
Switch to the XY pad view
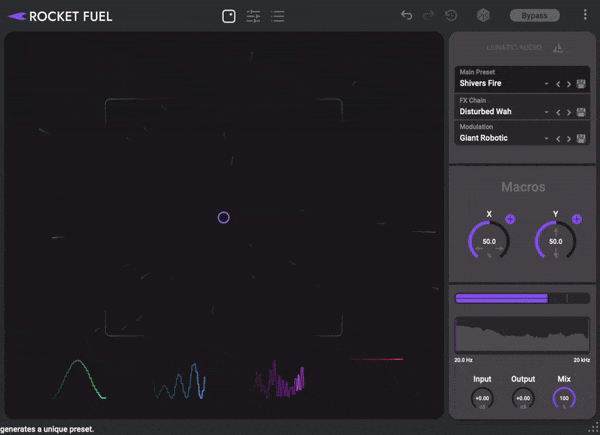[229, 16]
